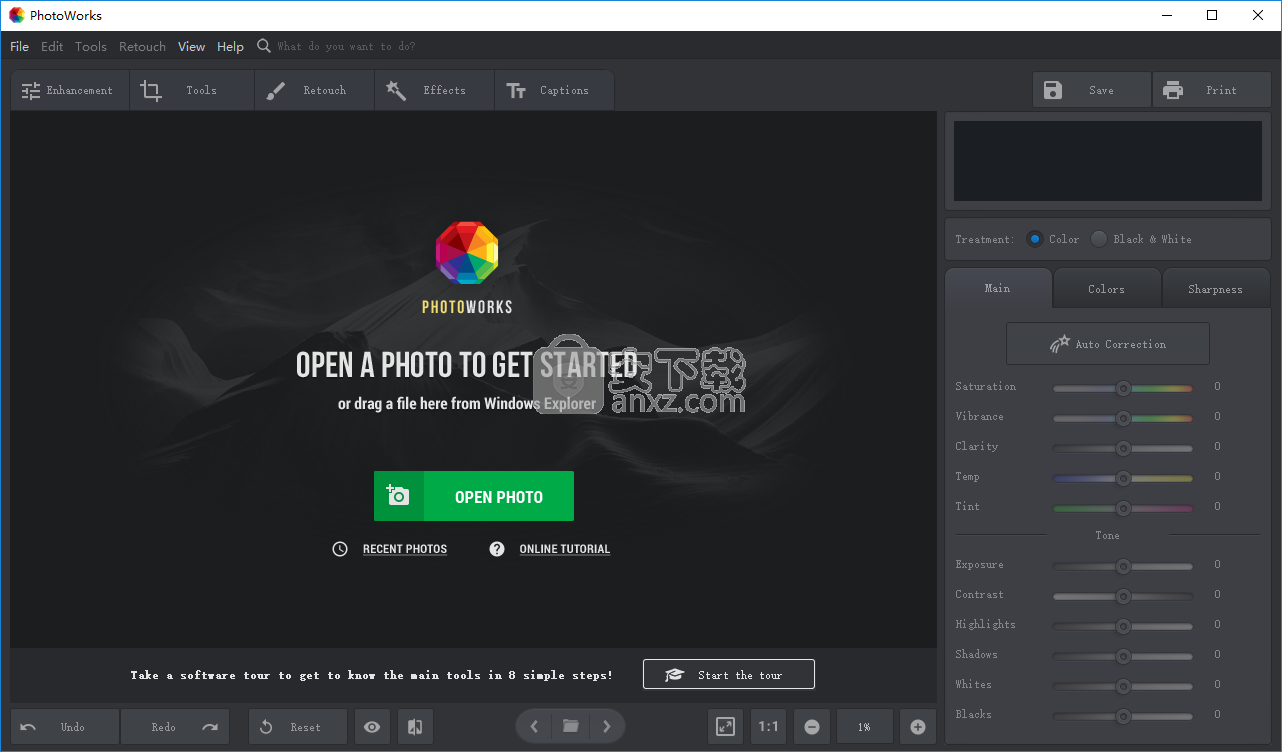This screenshot has height=752, width=1282.
Task: Click the PhotoWorks app icon in the title bar
Action: point(17,15)
